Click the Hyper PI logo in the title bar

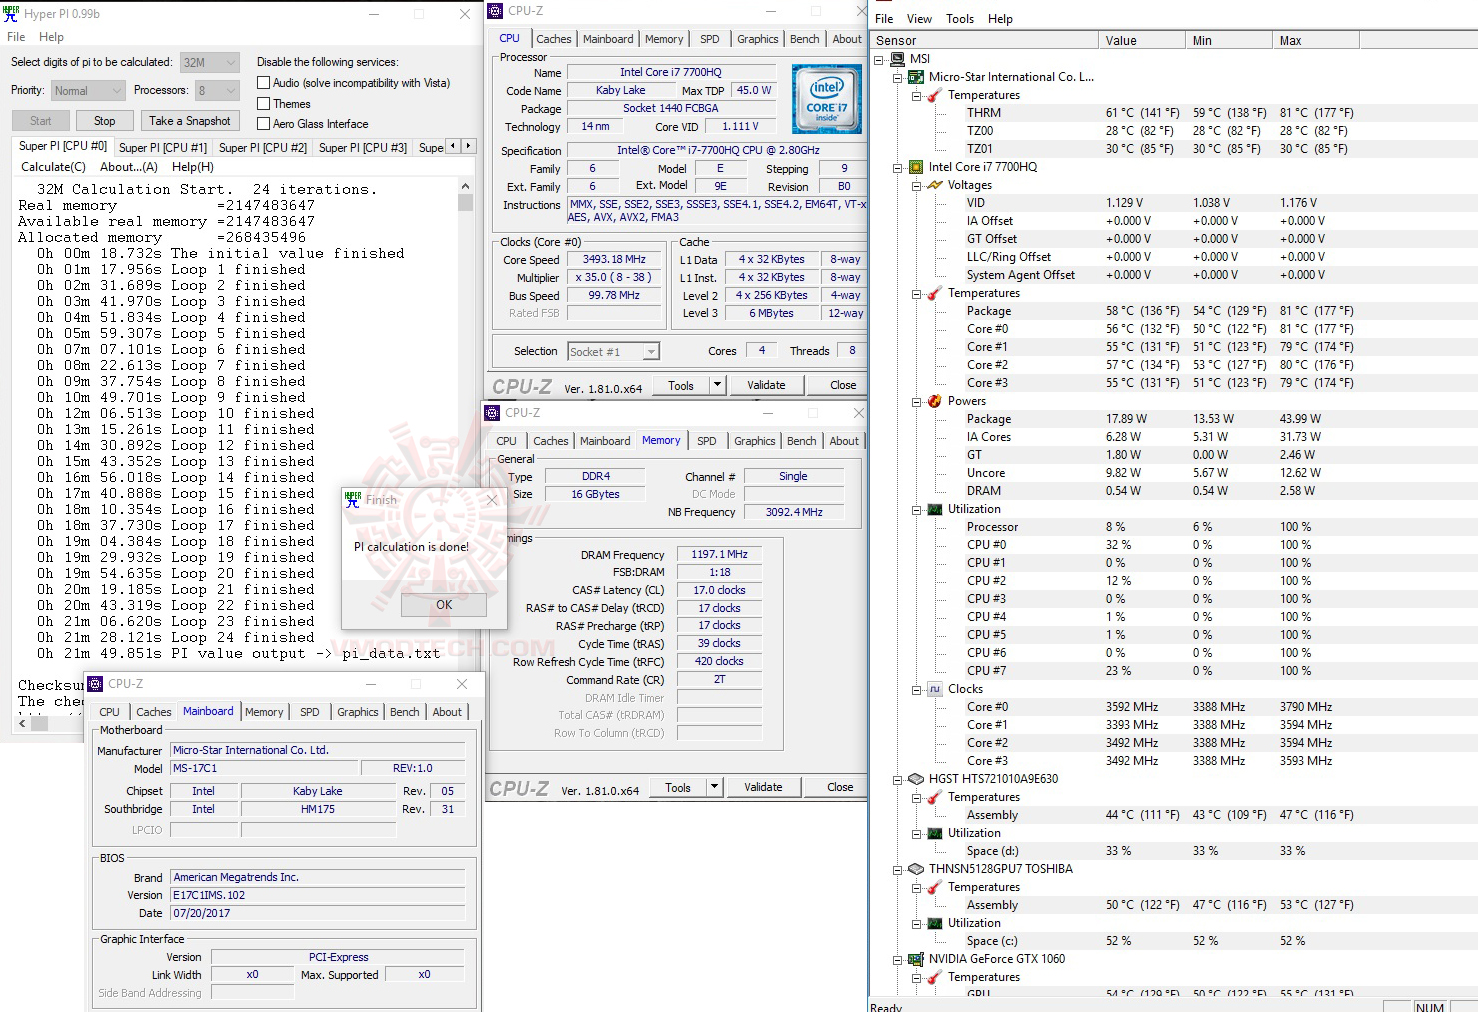click(x=11, y=13)
